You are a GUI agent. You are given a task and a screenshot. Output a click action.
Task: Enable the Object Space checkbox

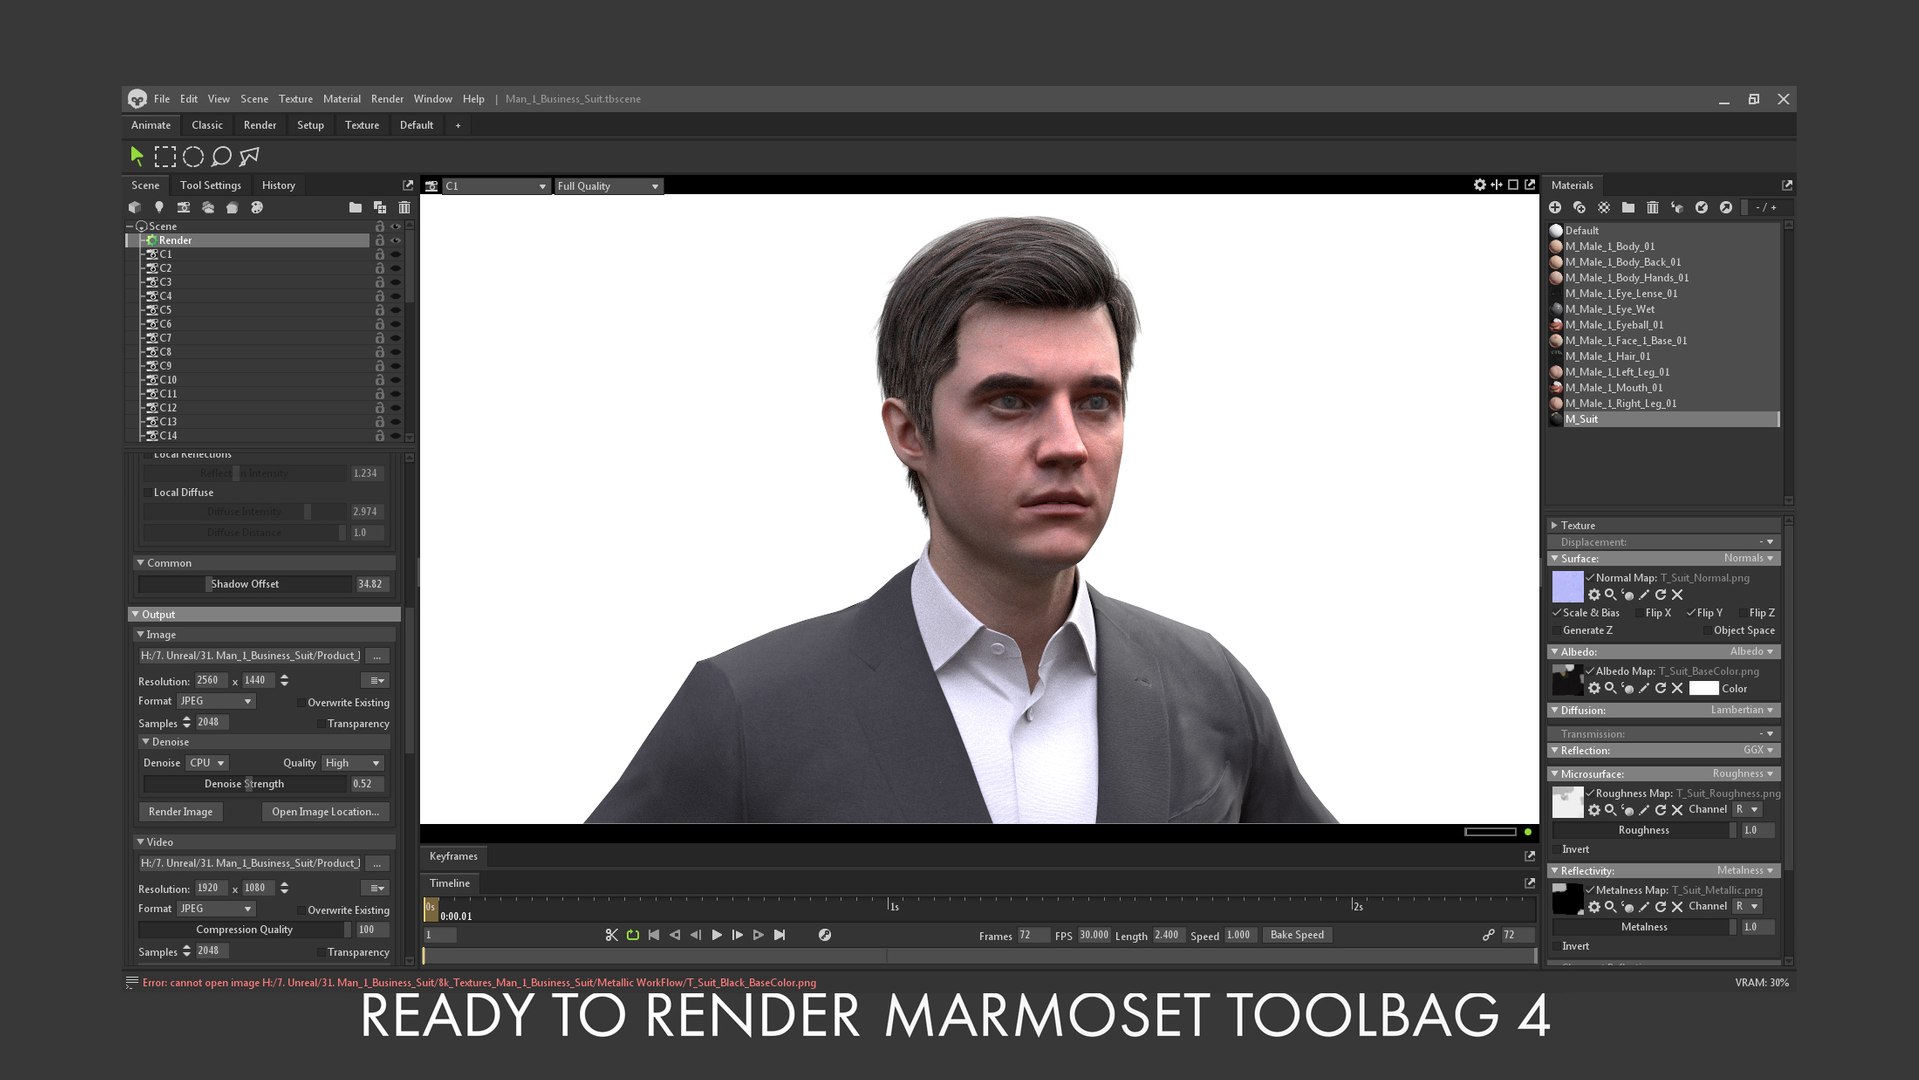click(x=1707, y=631)
